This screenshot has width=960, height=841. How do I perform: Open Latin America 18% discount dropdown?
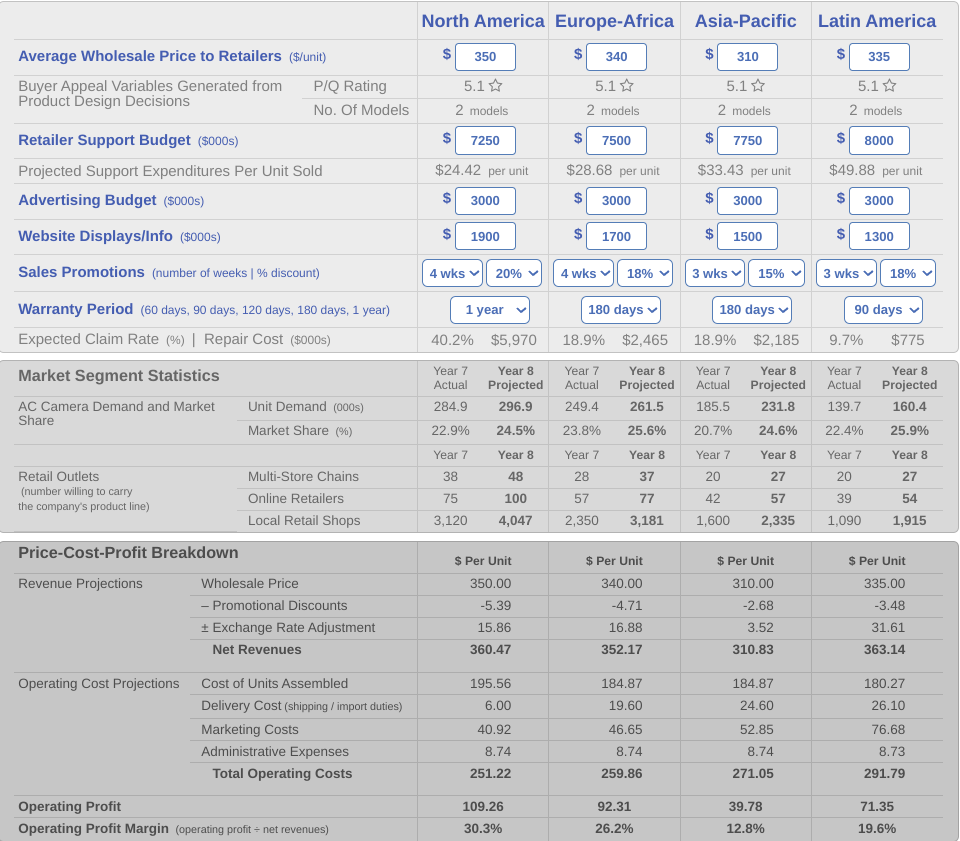(908, 273)
